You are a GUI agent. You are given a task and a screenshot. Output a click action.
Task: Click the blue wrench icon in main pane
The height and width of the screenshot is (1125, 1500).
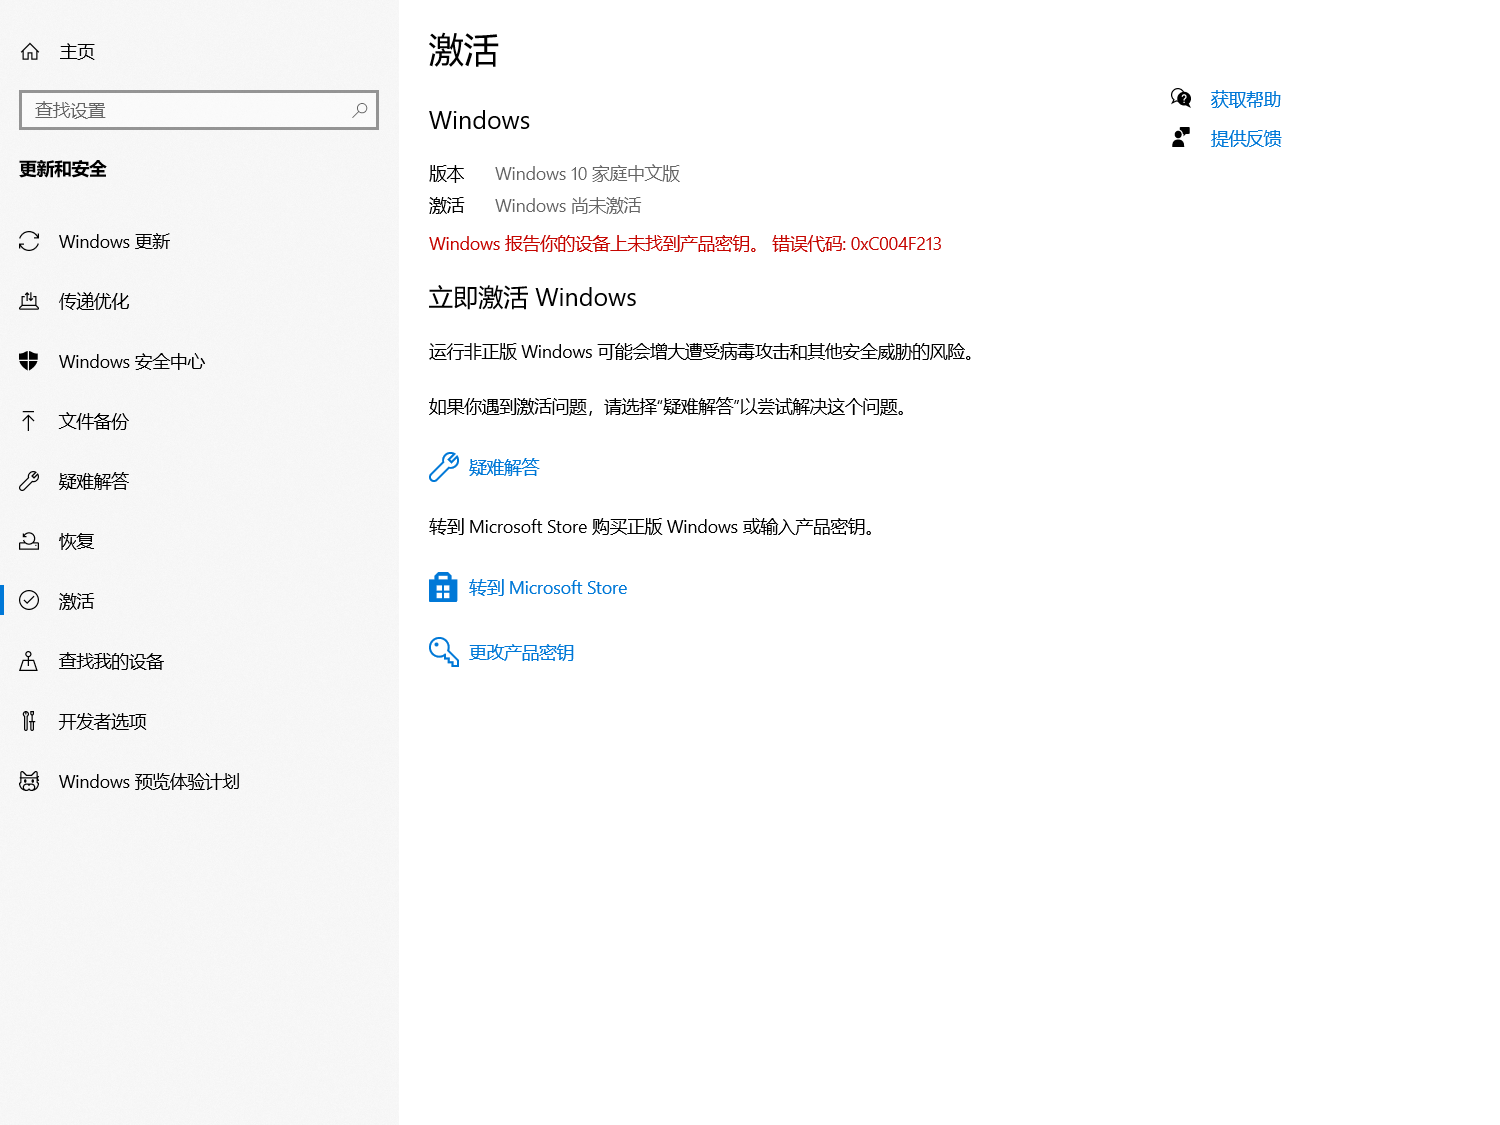coord(444,467)
